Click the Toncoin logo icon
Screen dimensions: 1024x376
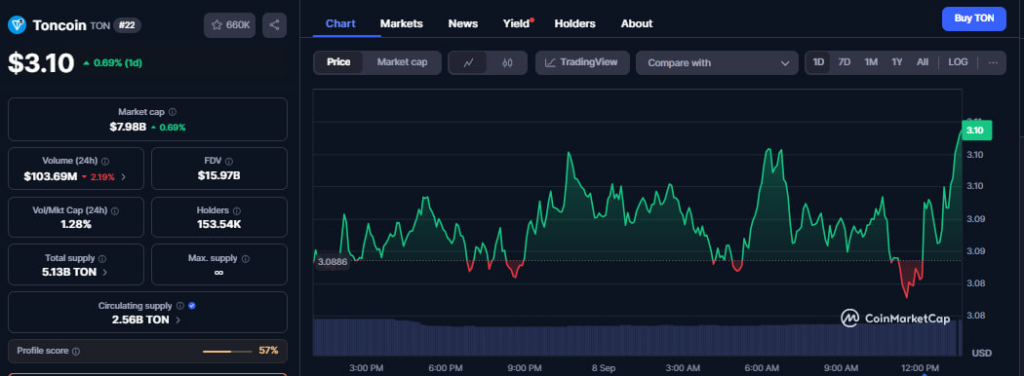click(x=17, y=25)
